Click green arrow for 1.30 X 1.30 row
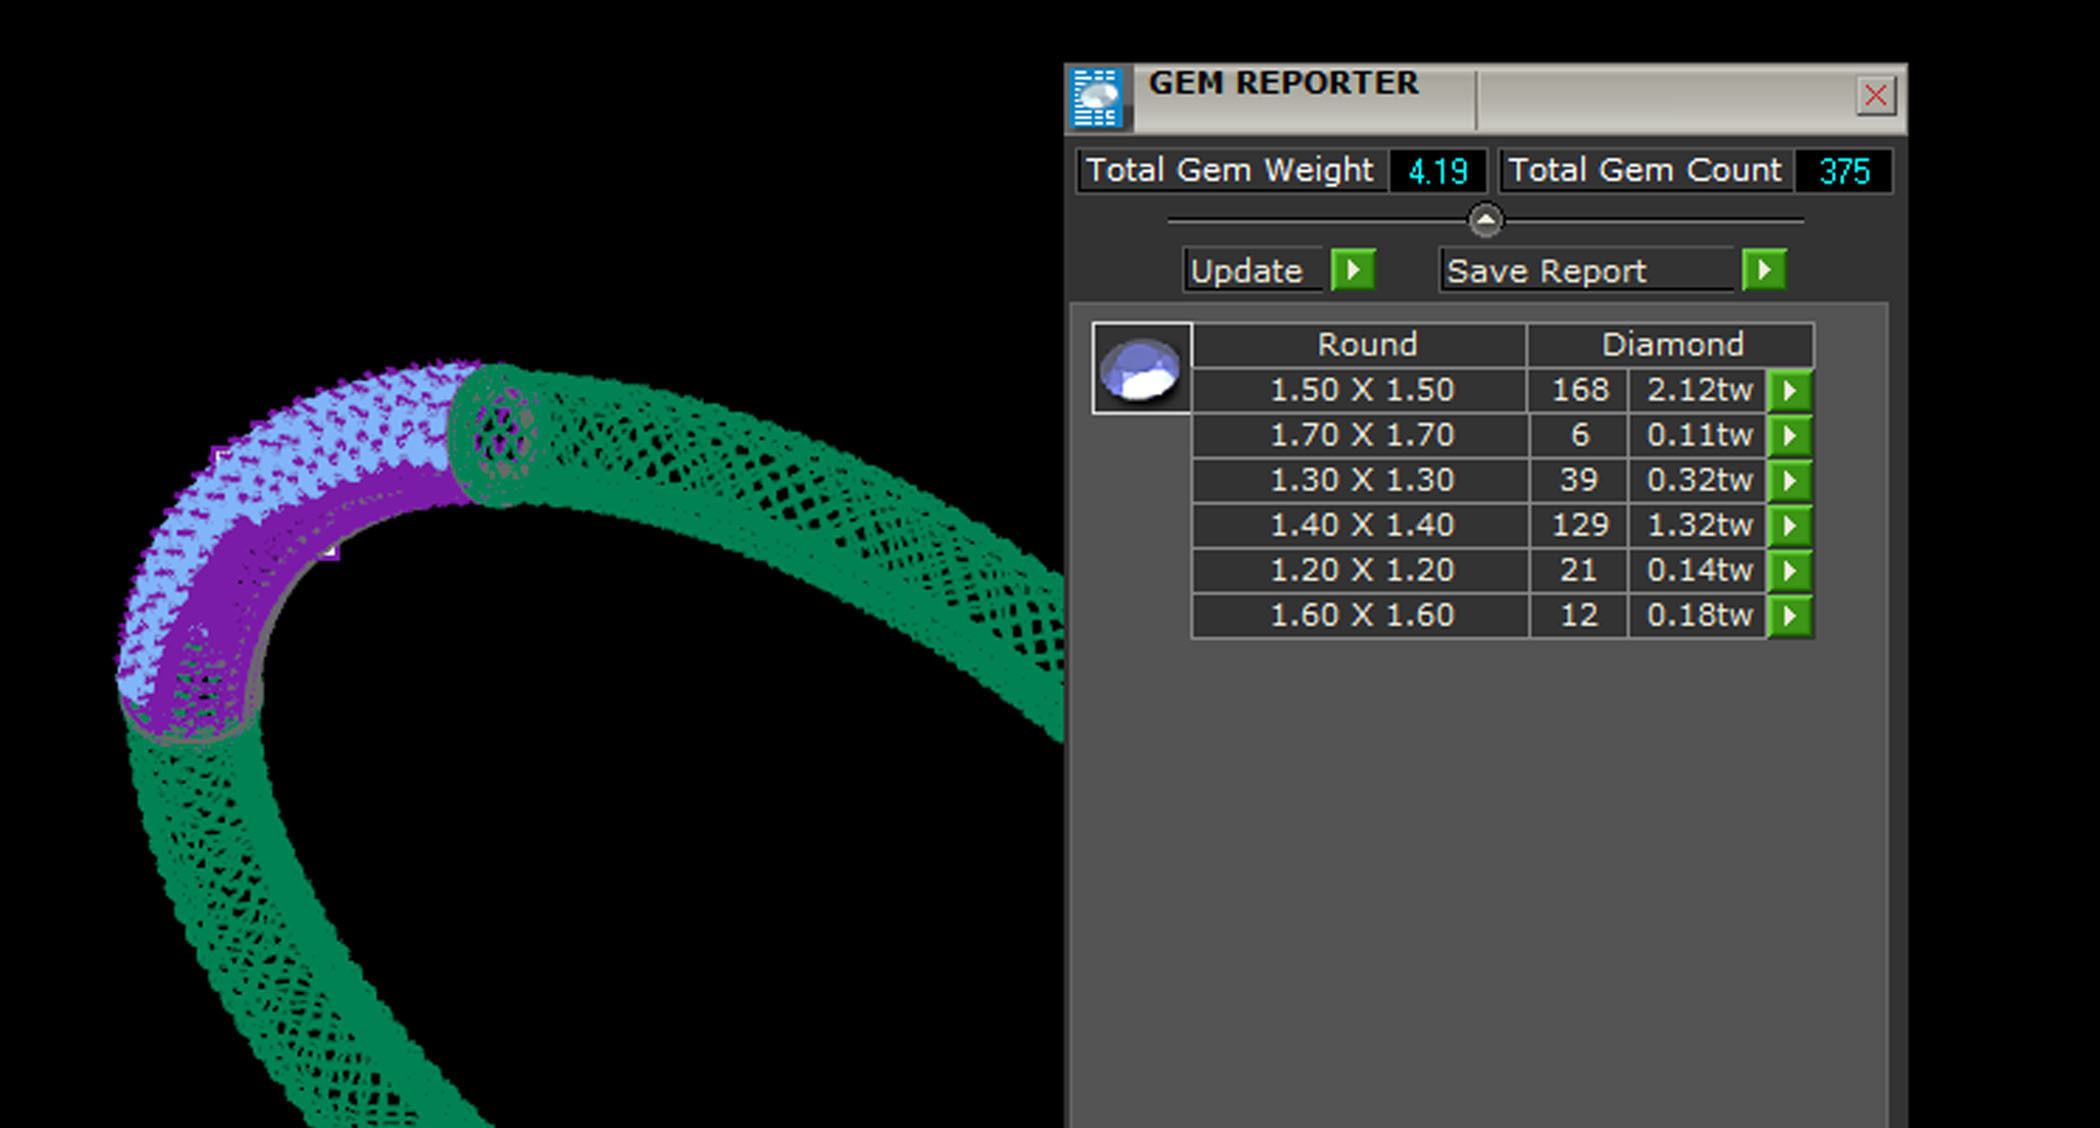The image size is (2100, 1128). (x=1790, y=480)
